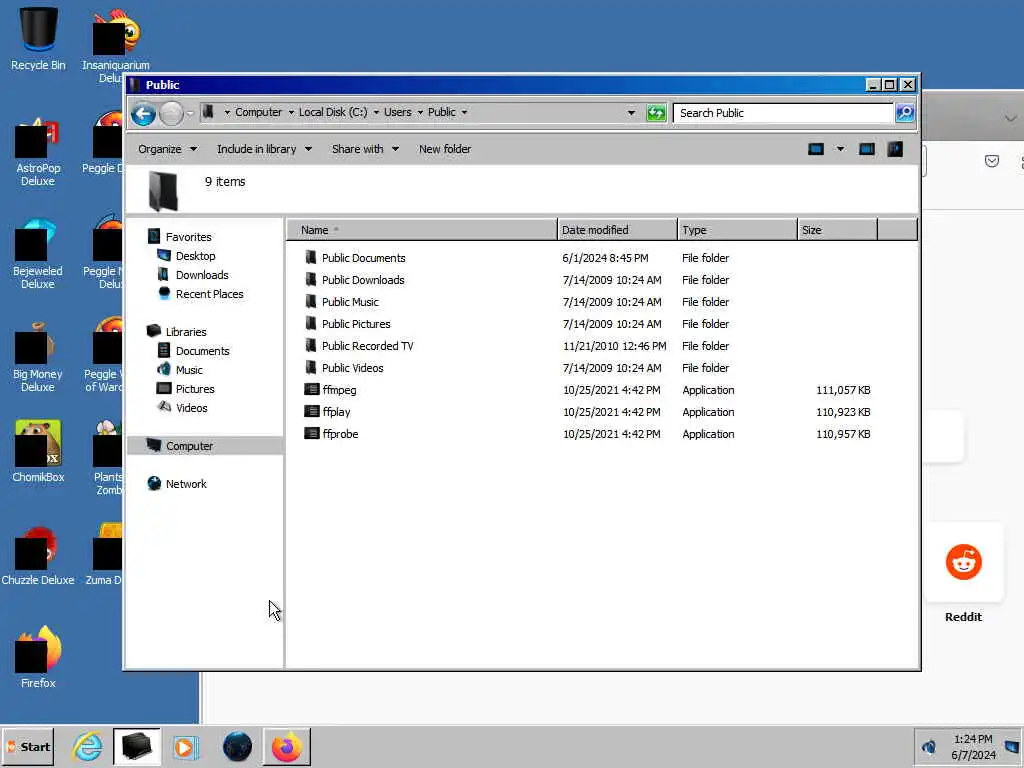Image resolution: width=1024 pixels, height=768 pixels.
Task: Select Downloads under Favorites
Action: tap(202, 275)
